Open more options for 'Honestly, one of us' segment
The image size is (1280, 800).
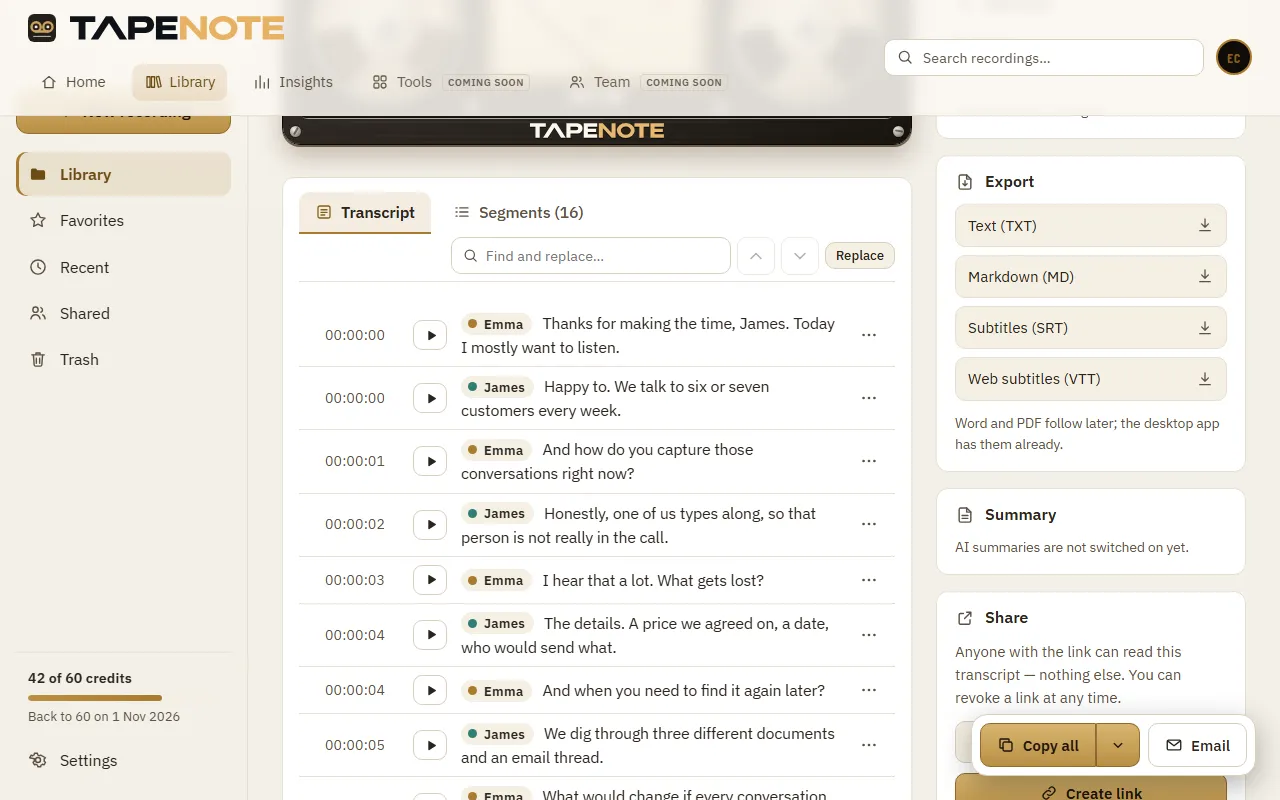pos(869,524)
